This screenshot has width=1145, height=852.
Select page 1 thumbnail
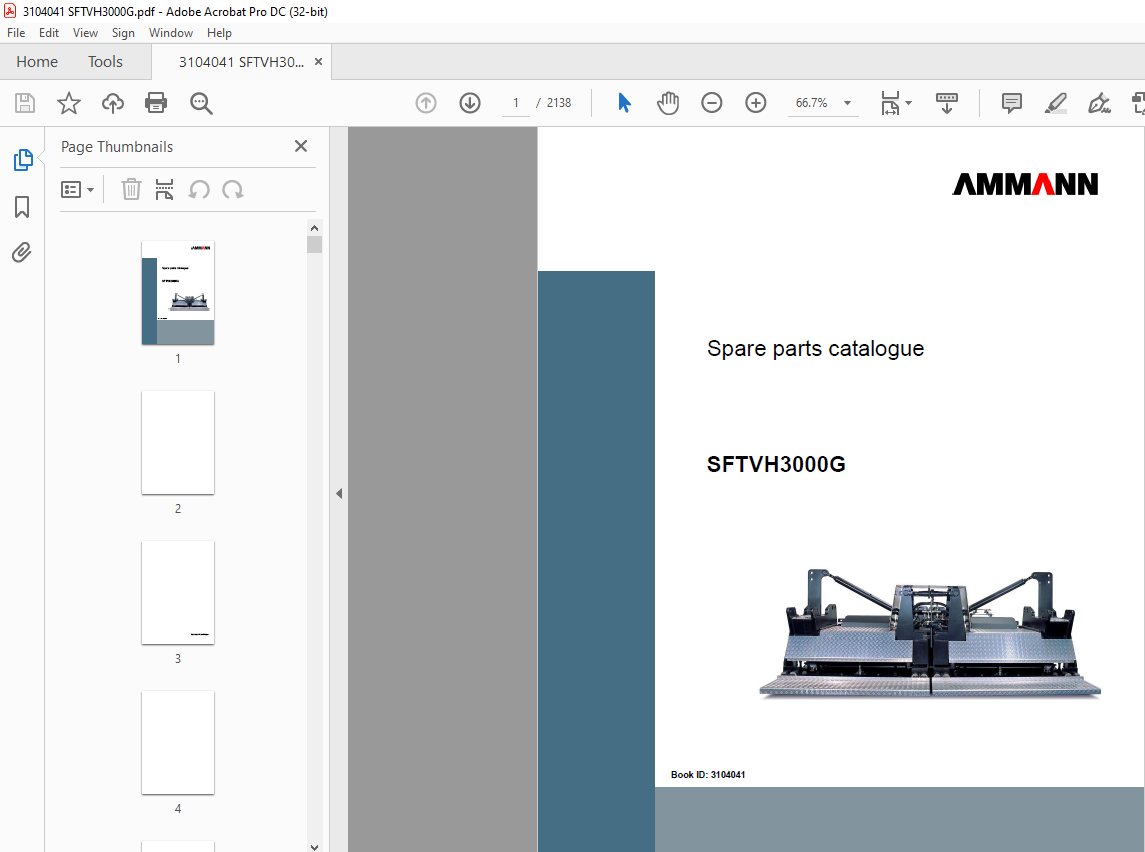coord(177,293)
